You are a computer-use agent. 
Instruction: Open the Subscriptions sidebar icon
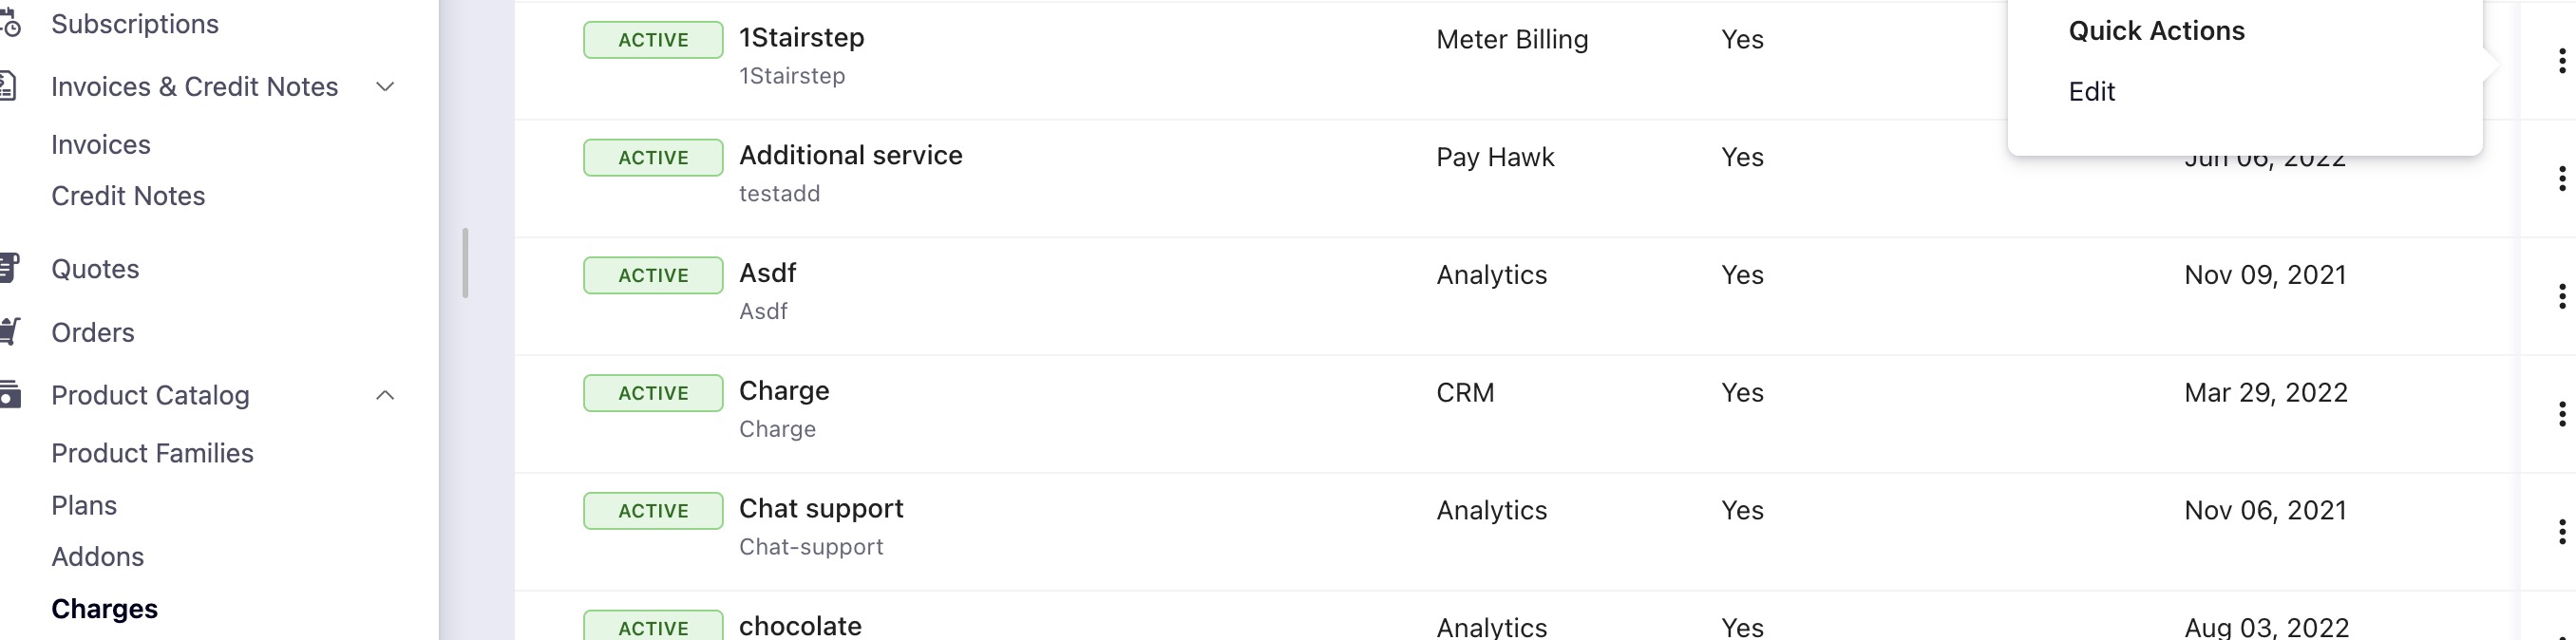pos(9,23)
